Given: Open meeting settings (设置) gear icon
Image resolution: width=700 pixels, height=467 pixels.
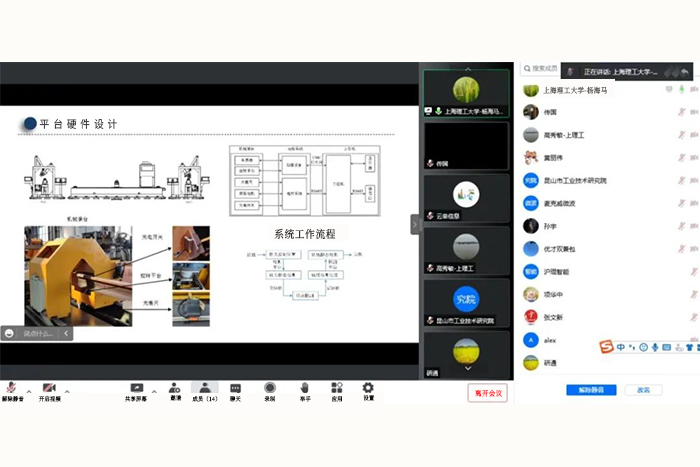Looking at the screenshot, I should [x=368, y=389].
